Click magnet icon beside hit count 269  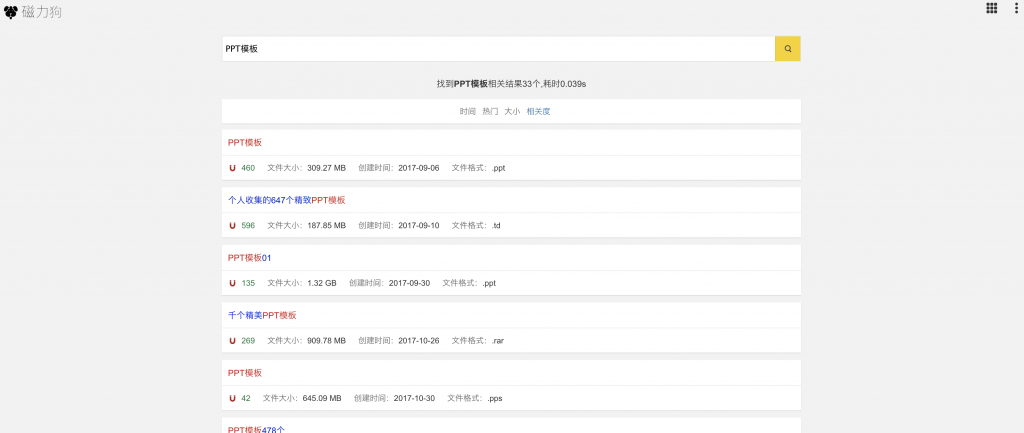click(x=232, y=341)
